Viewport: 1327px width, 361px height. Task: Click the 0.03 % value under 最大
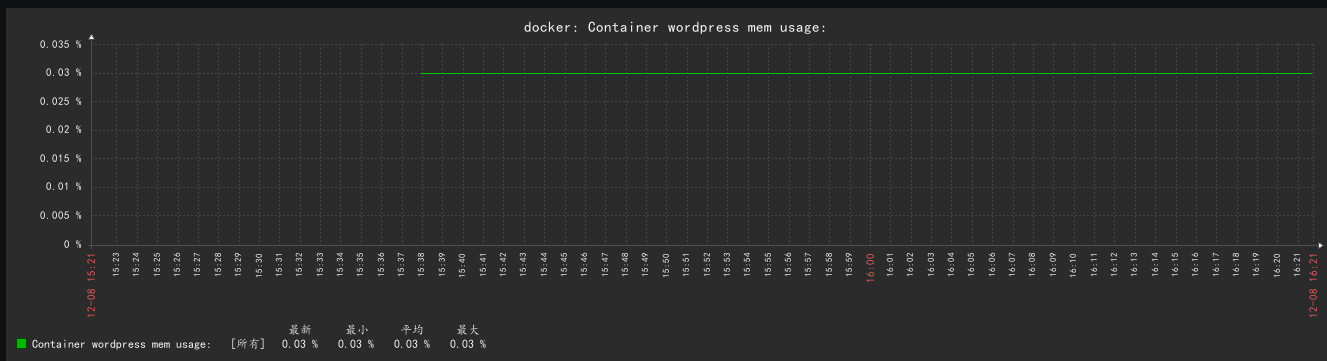[468, 344]
